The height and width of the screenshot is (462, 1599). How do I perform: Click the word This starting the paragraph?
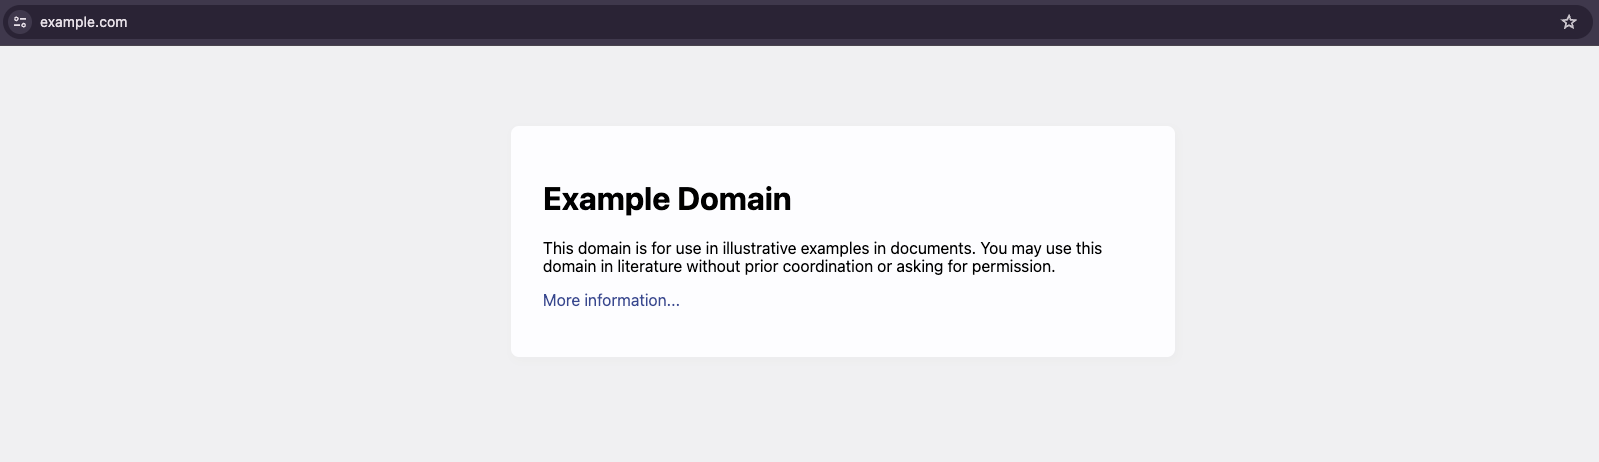point(558,248)
